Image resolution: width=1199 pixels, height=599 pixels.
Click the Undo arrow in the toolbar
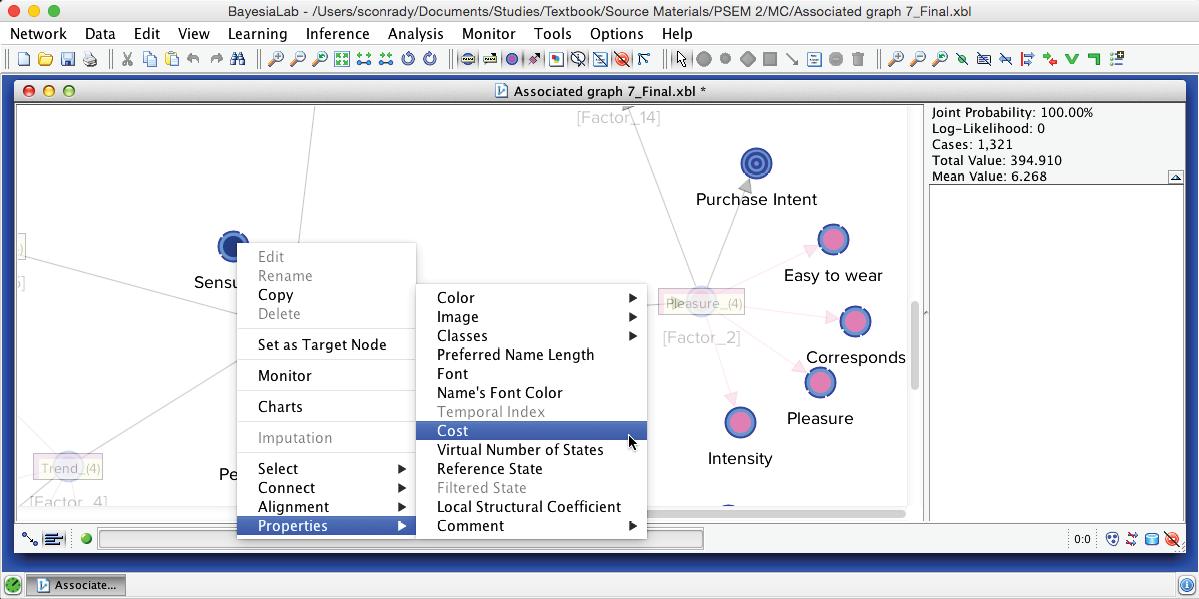193,59
